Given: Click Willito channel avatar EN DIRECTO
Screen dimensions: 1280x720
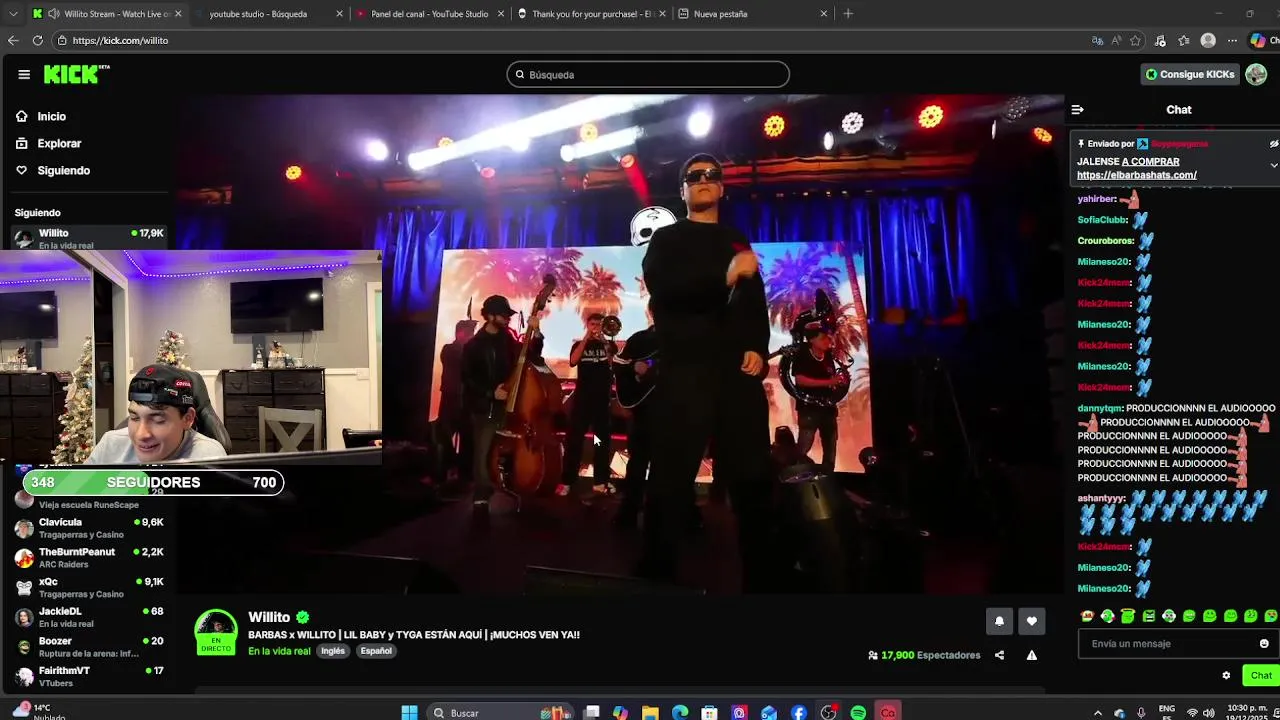Looking at the screenshot, I should coord(215,632).
